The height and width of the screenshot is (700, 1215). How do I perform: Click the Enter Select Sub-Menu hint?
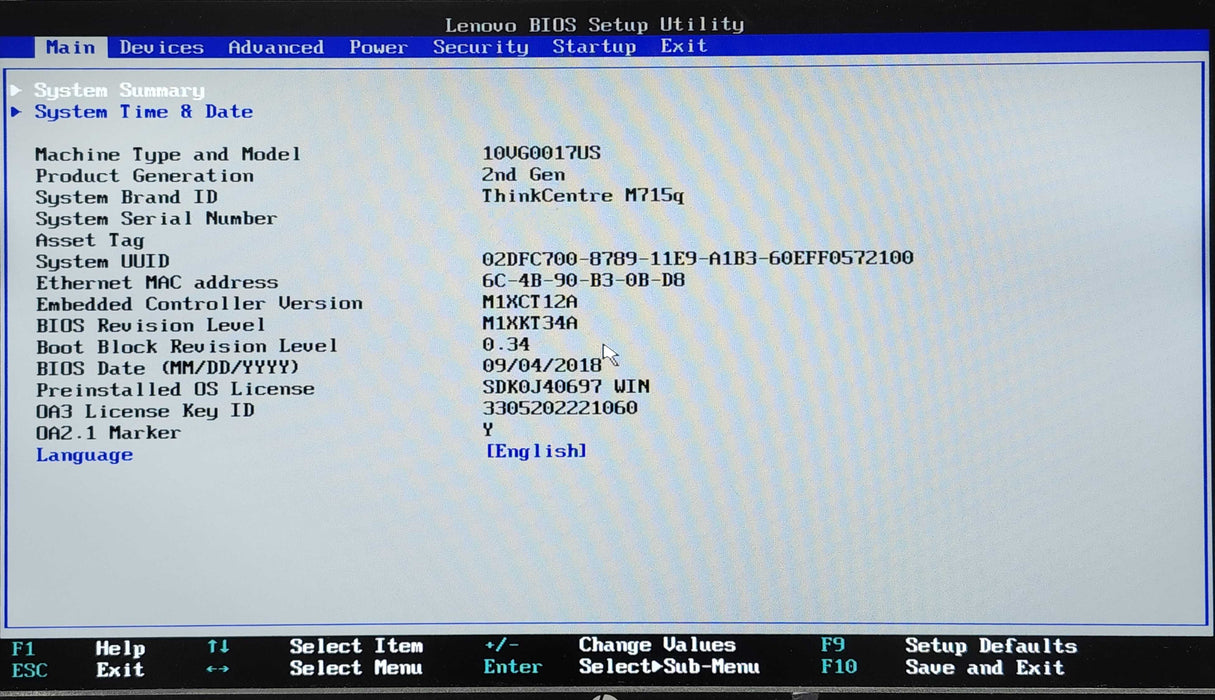click(x=621, y=667)
